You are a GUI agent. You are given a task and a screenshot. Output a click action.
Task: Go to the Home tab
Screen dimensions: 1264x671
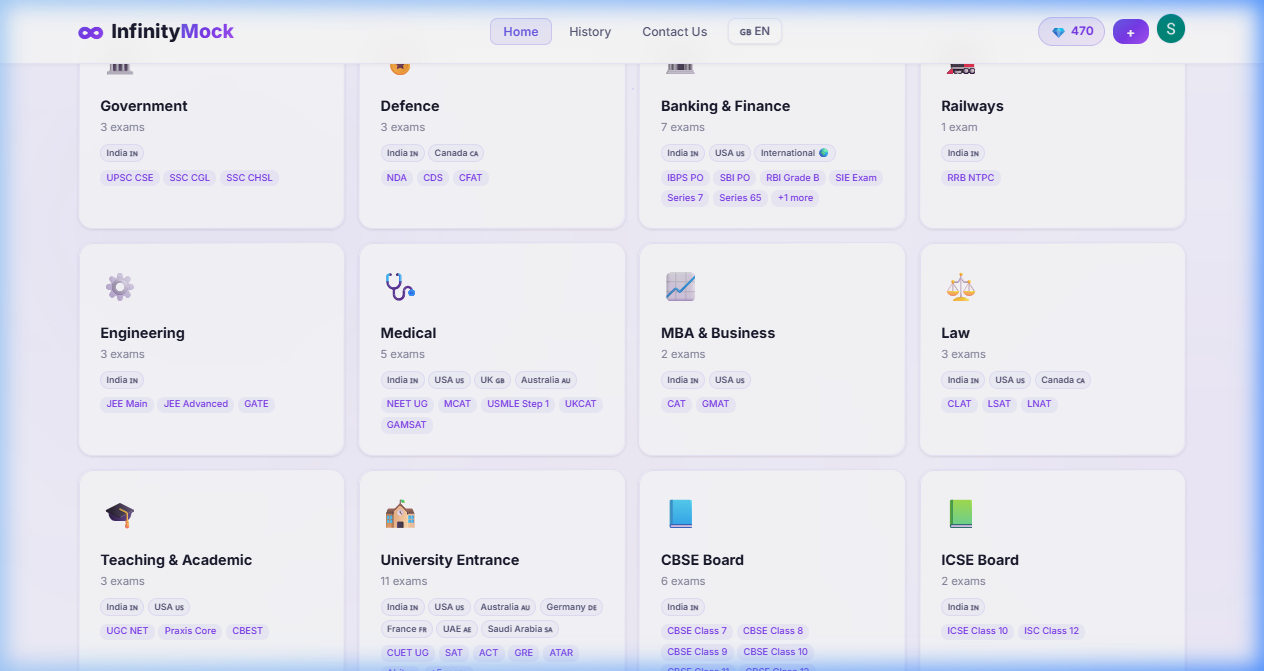coord(521,31)
